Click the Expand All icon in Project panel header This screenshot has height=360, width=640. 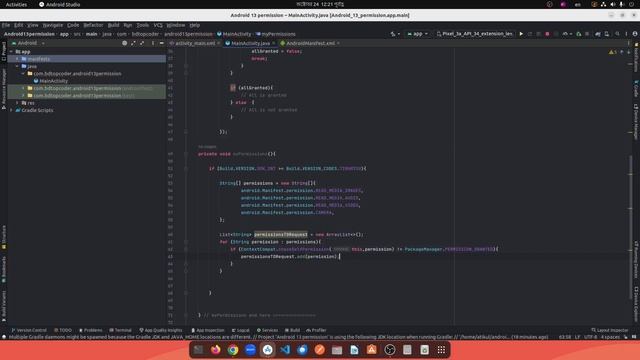click(133, 43)
